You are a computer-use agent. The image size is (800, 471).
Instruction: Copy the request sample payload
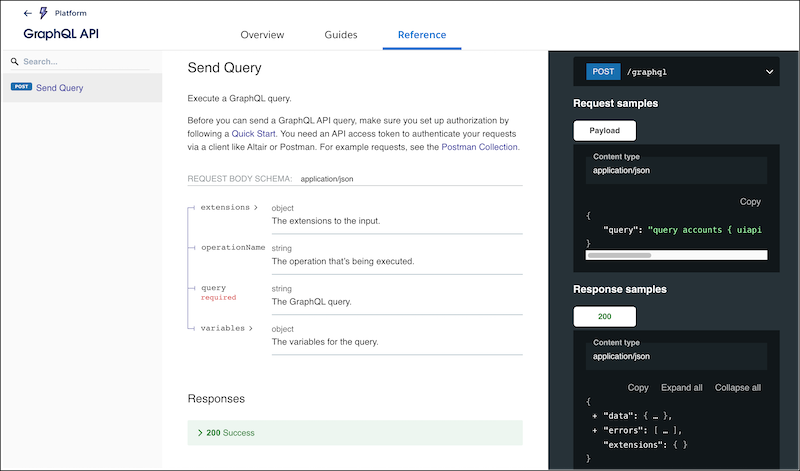pyautogui.click(x=750, y=202)
